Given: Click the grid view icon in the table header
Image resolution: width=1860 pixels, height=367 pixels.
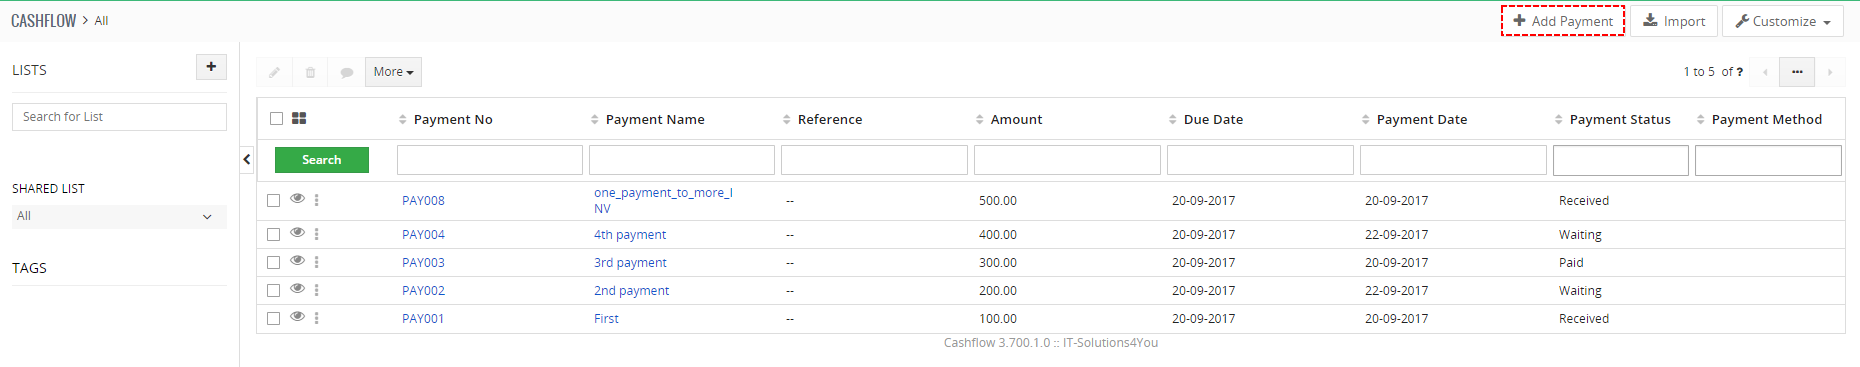Looking at the screenshot, I should (x=299, y=118).
